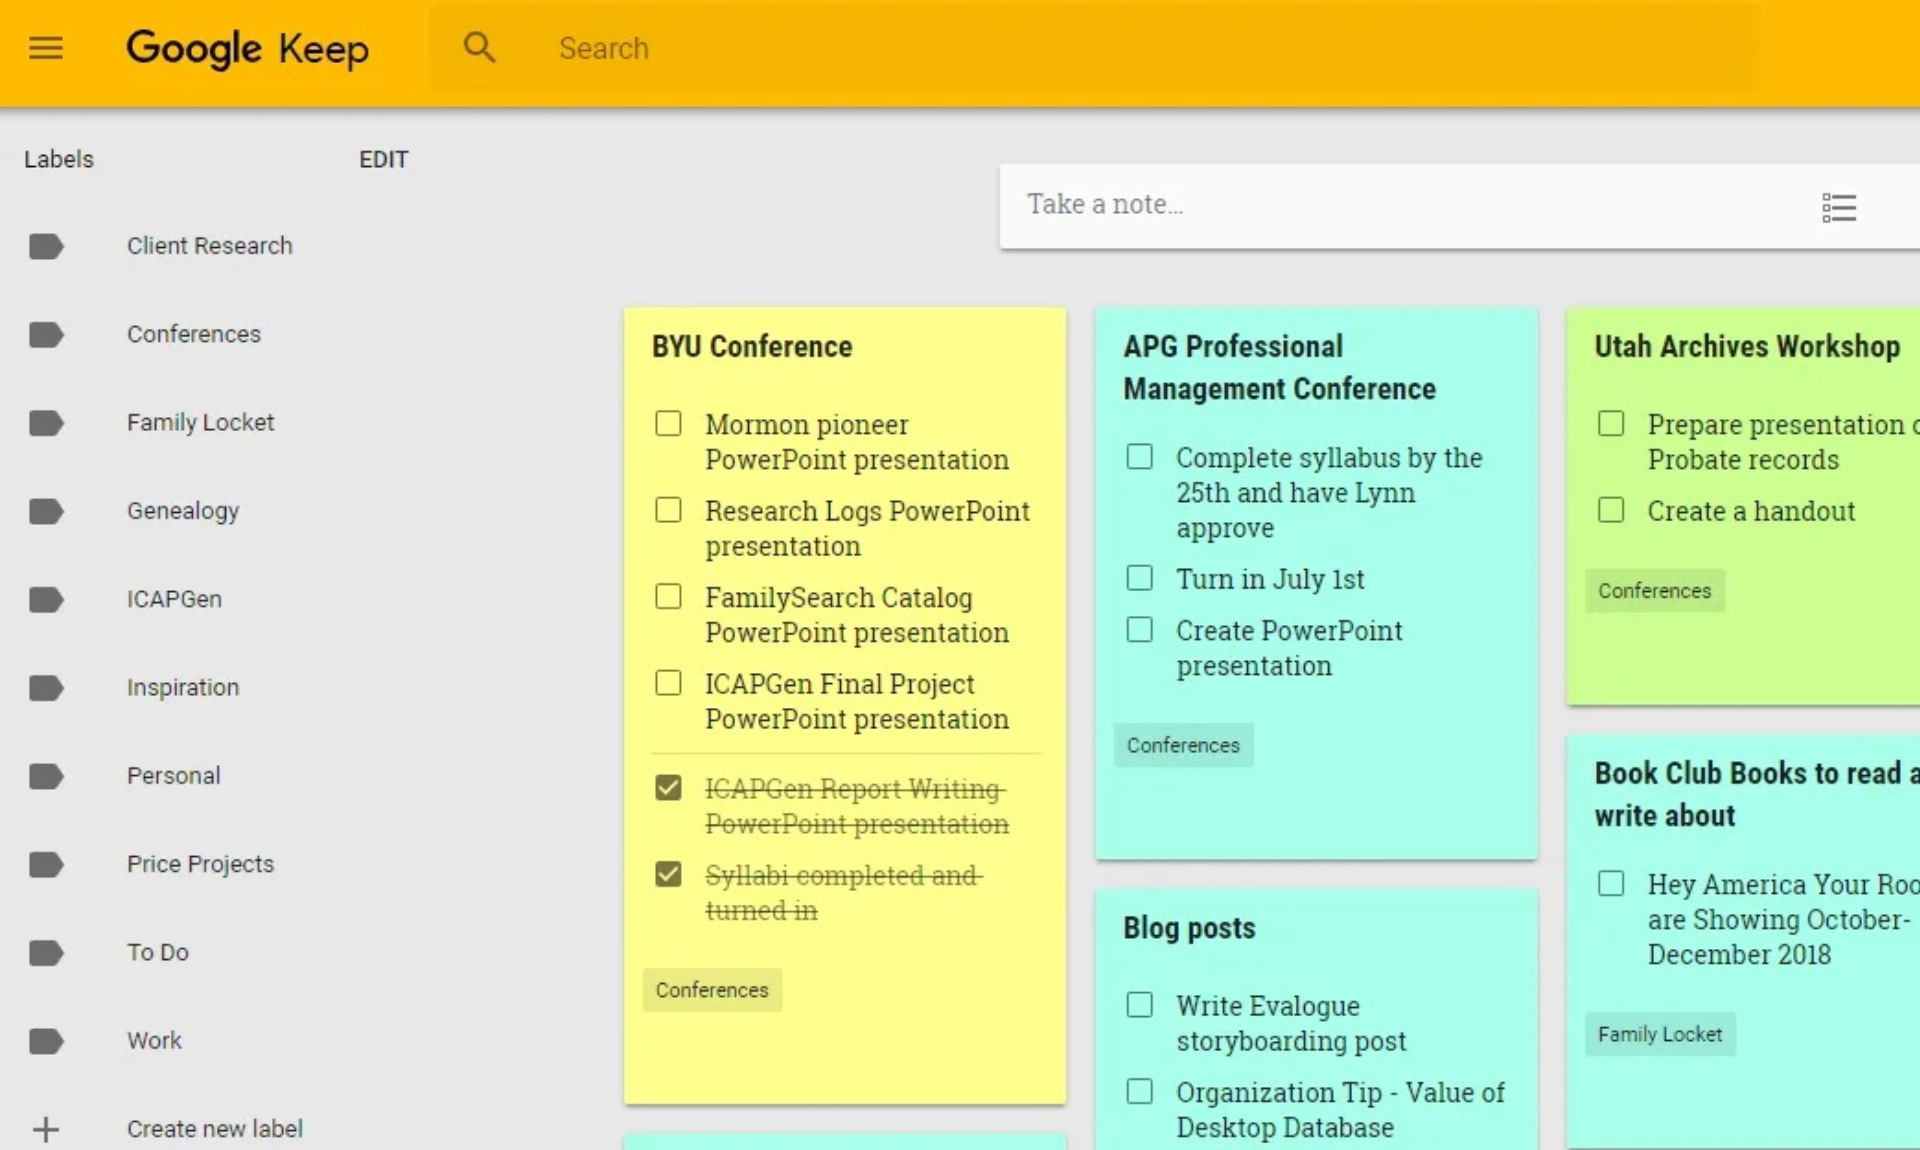1920x1150 pixels.
Task: Open the To Do label
Action: coord(157,953)
